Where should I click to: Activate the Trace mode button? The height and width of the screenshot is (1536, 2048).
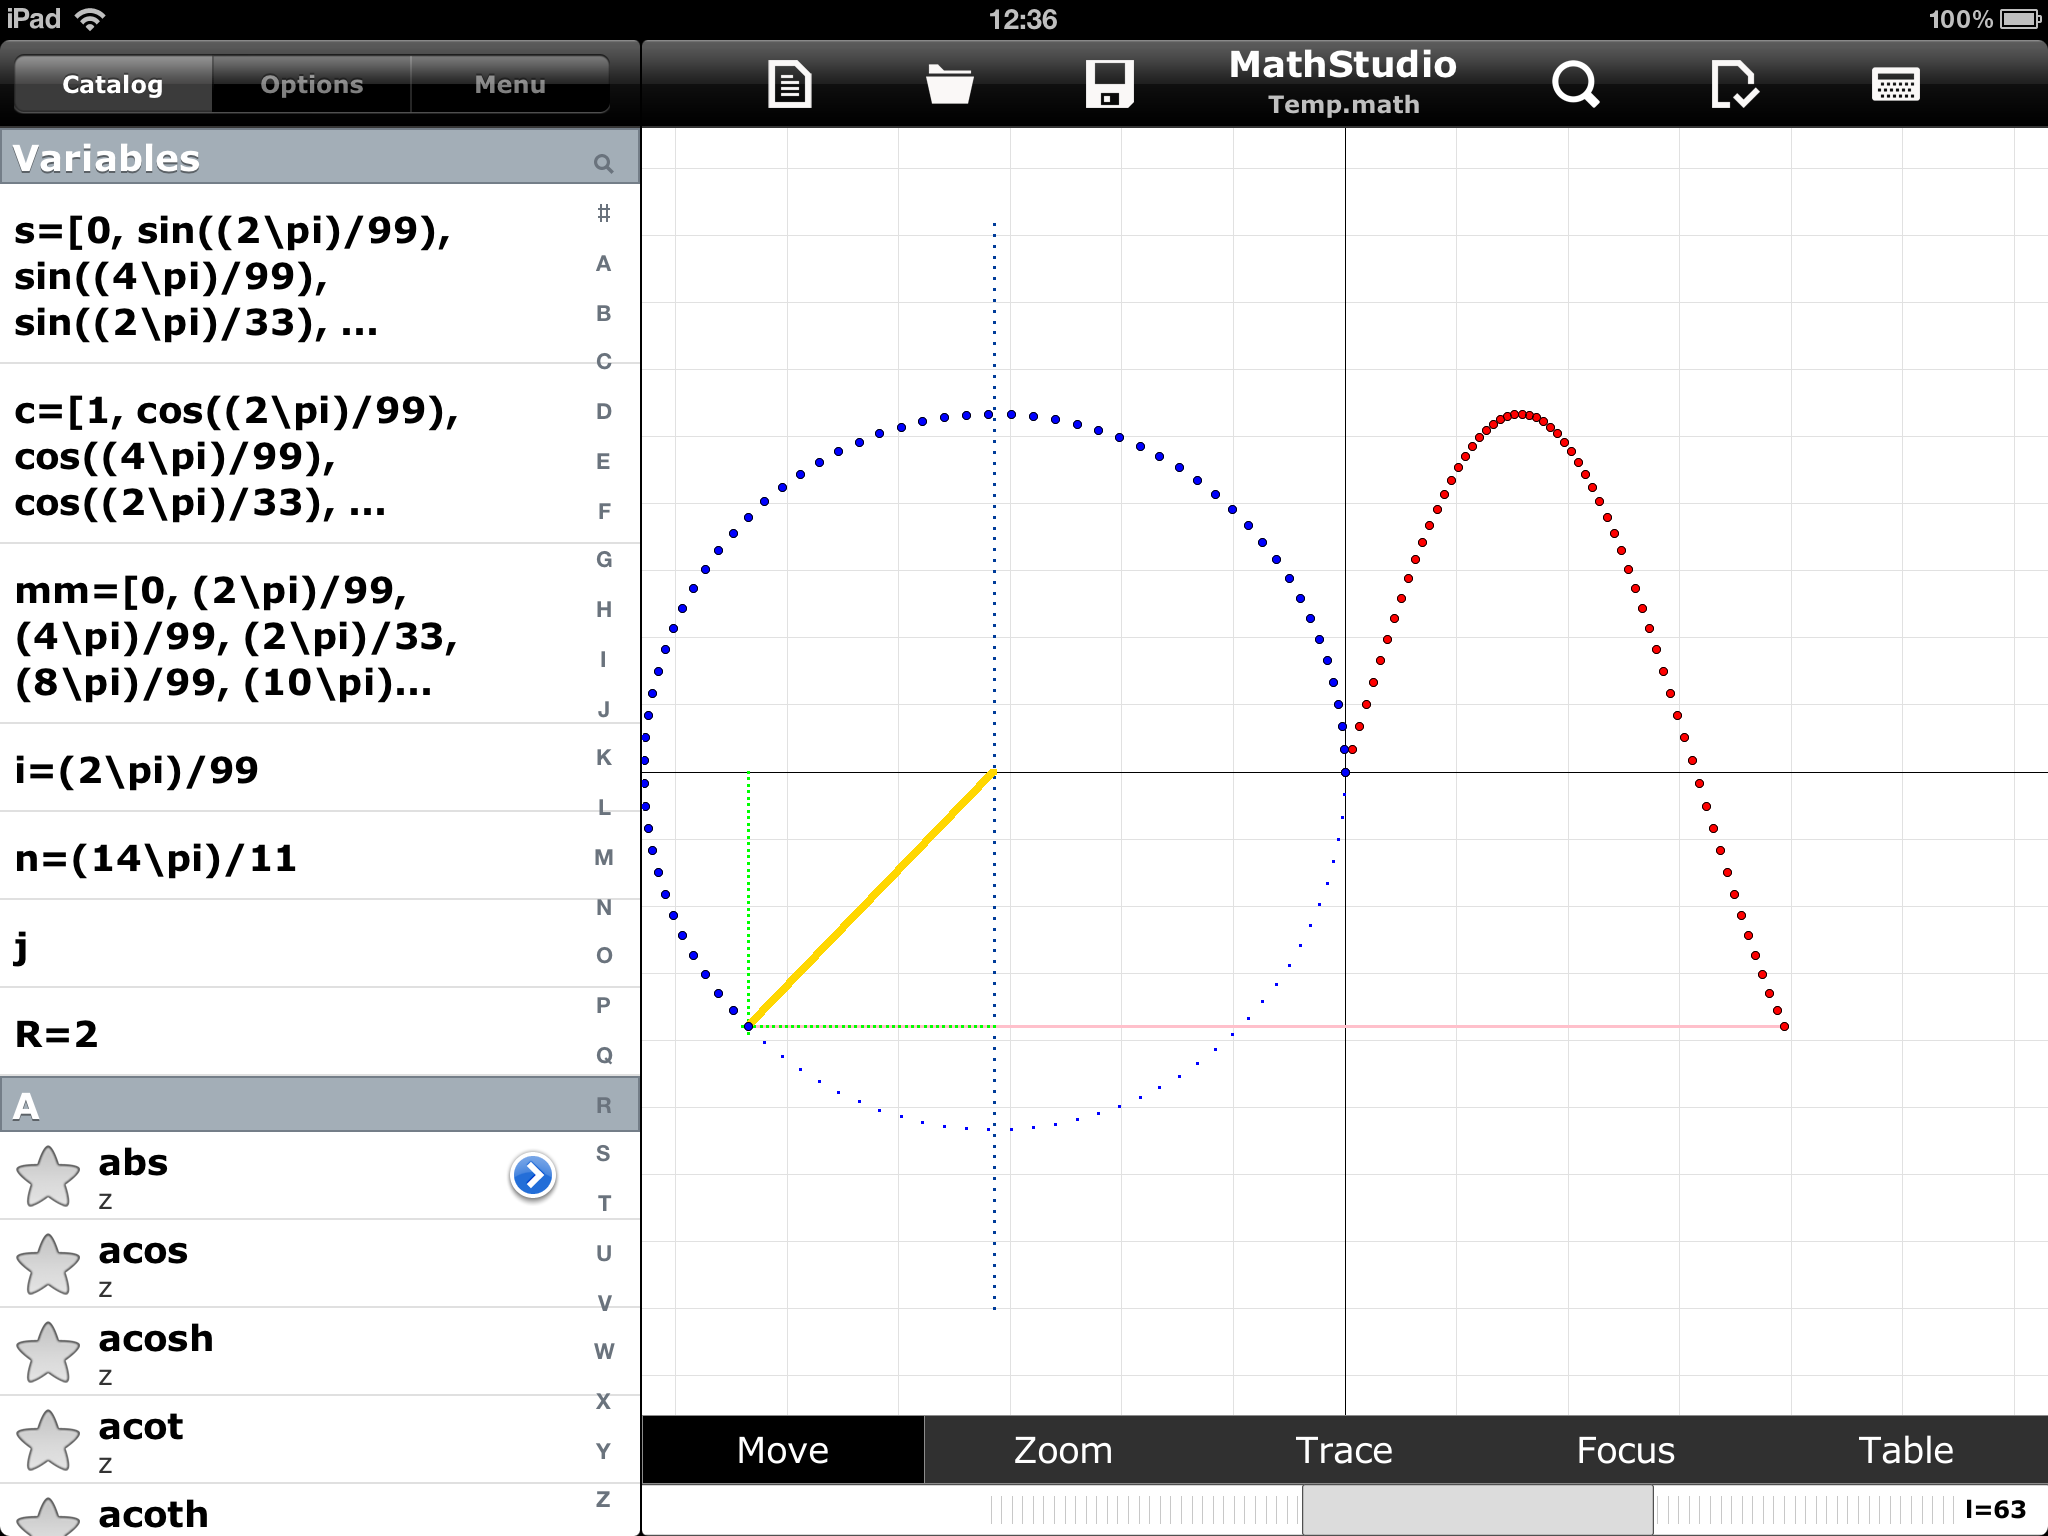[x=1344, y=1450]
